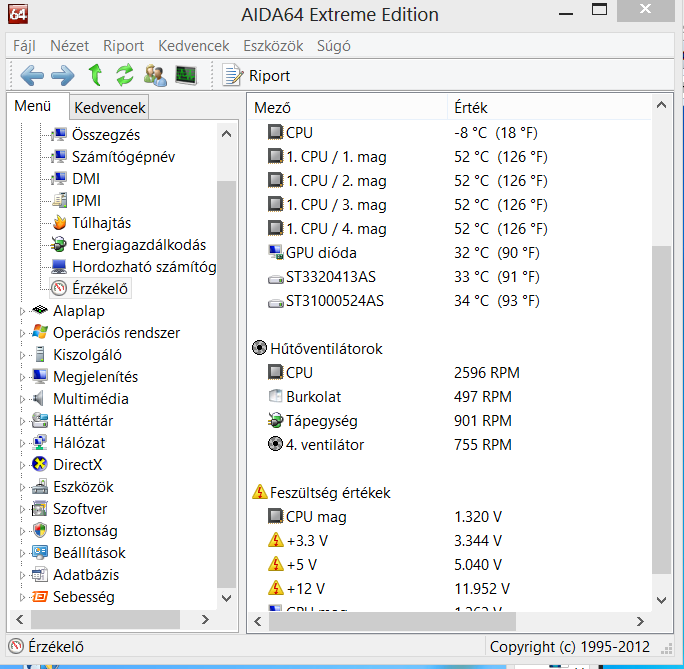The image size is (684, 669).
Task: Open the Fájl menu
Action: click(x=24, y=46)
